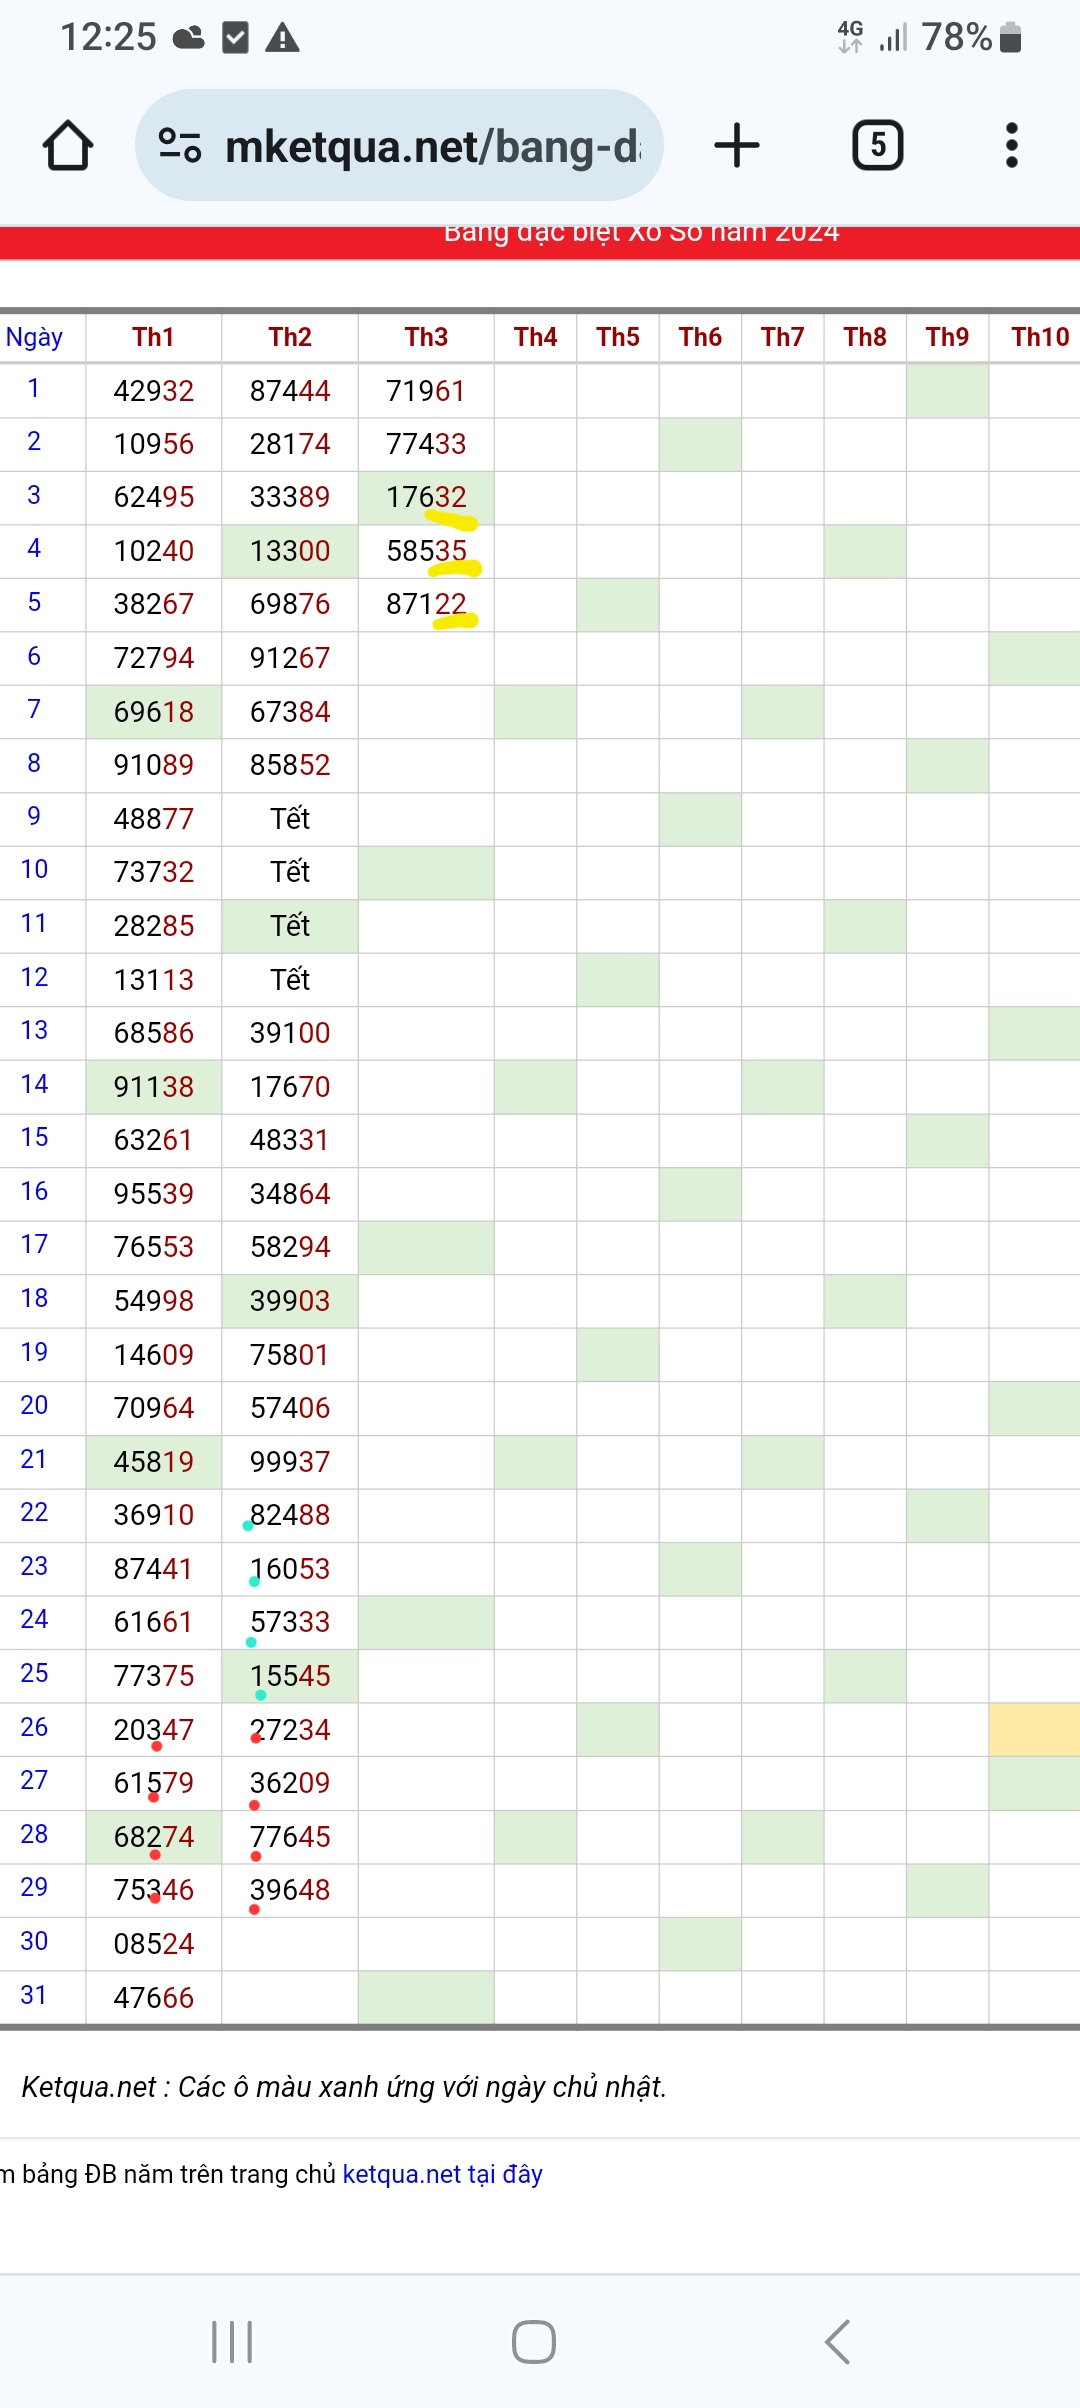Screen dimensions: 1080x2408
Task: Tap cell value 17632 in Th3
Action: 426,497
